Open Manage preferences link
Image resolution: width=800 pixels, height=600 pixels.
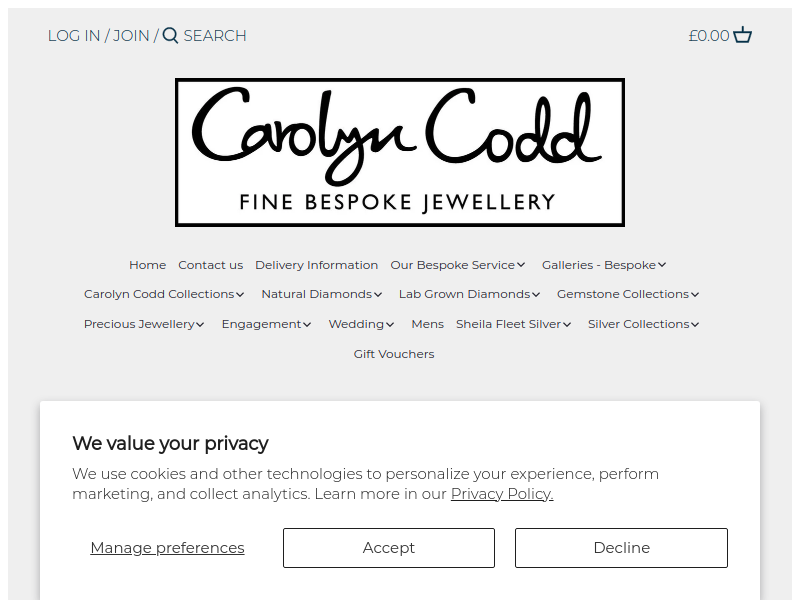pyautogui.click(x=167, y=548)
